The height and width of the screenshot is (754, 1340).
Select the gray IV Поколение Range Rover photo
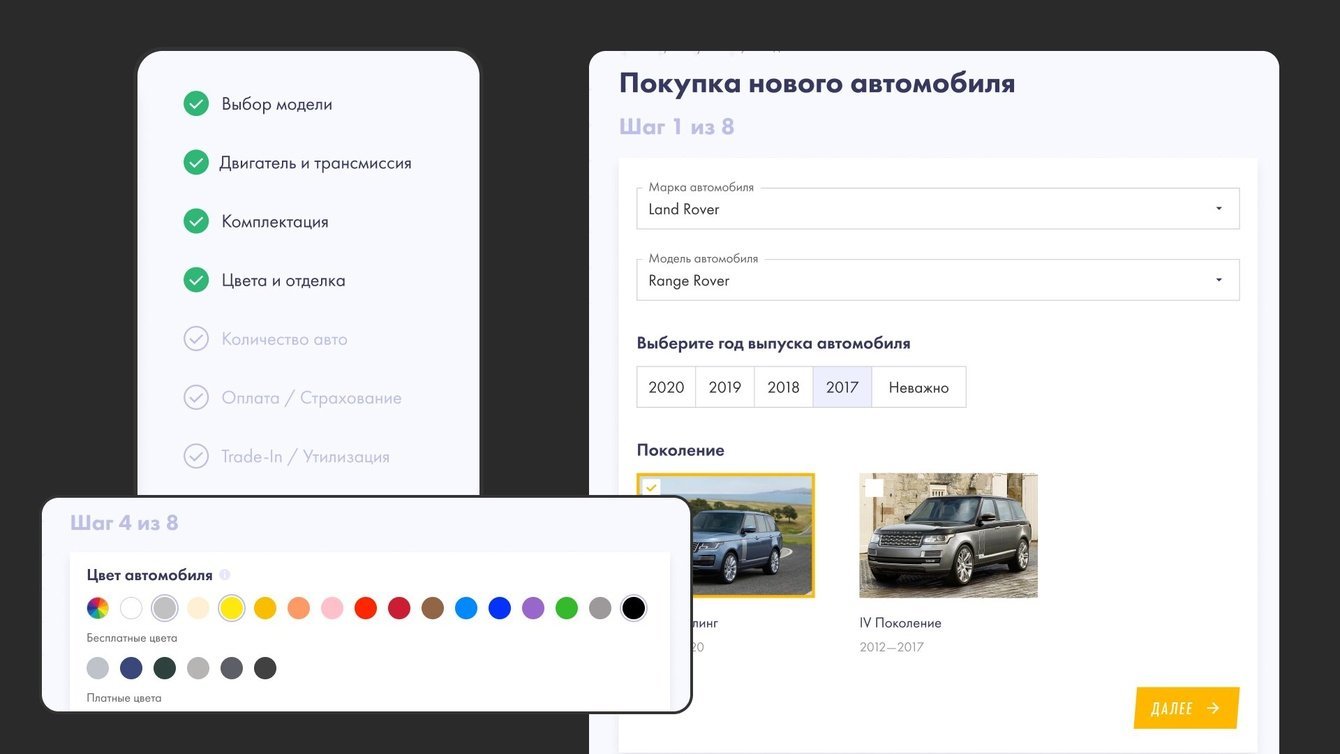(948, 536)
